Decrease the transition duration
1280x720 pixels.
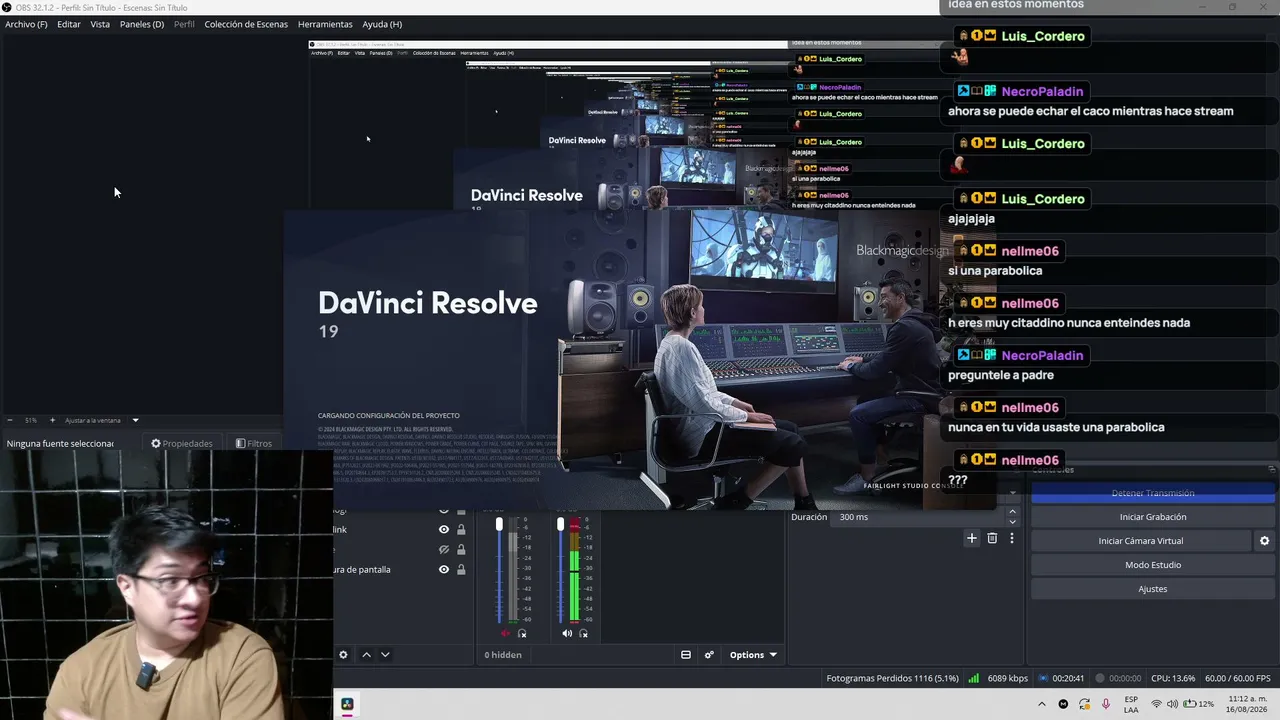(x=1012, y=522)
